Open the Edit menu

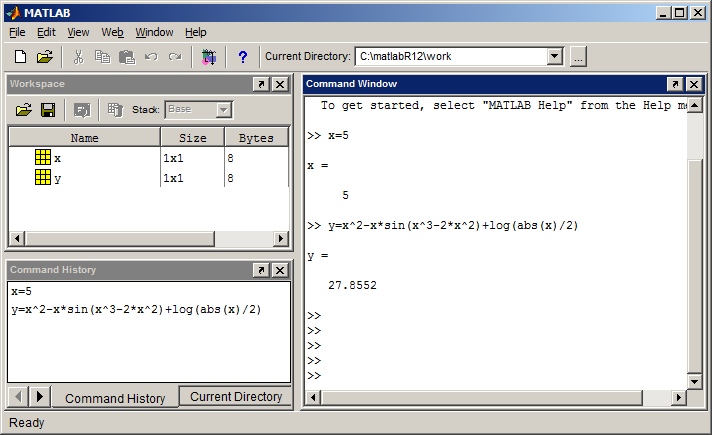[x=46, y=32]
